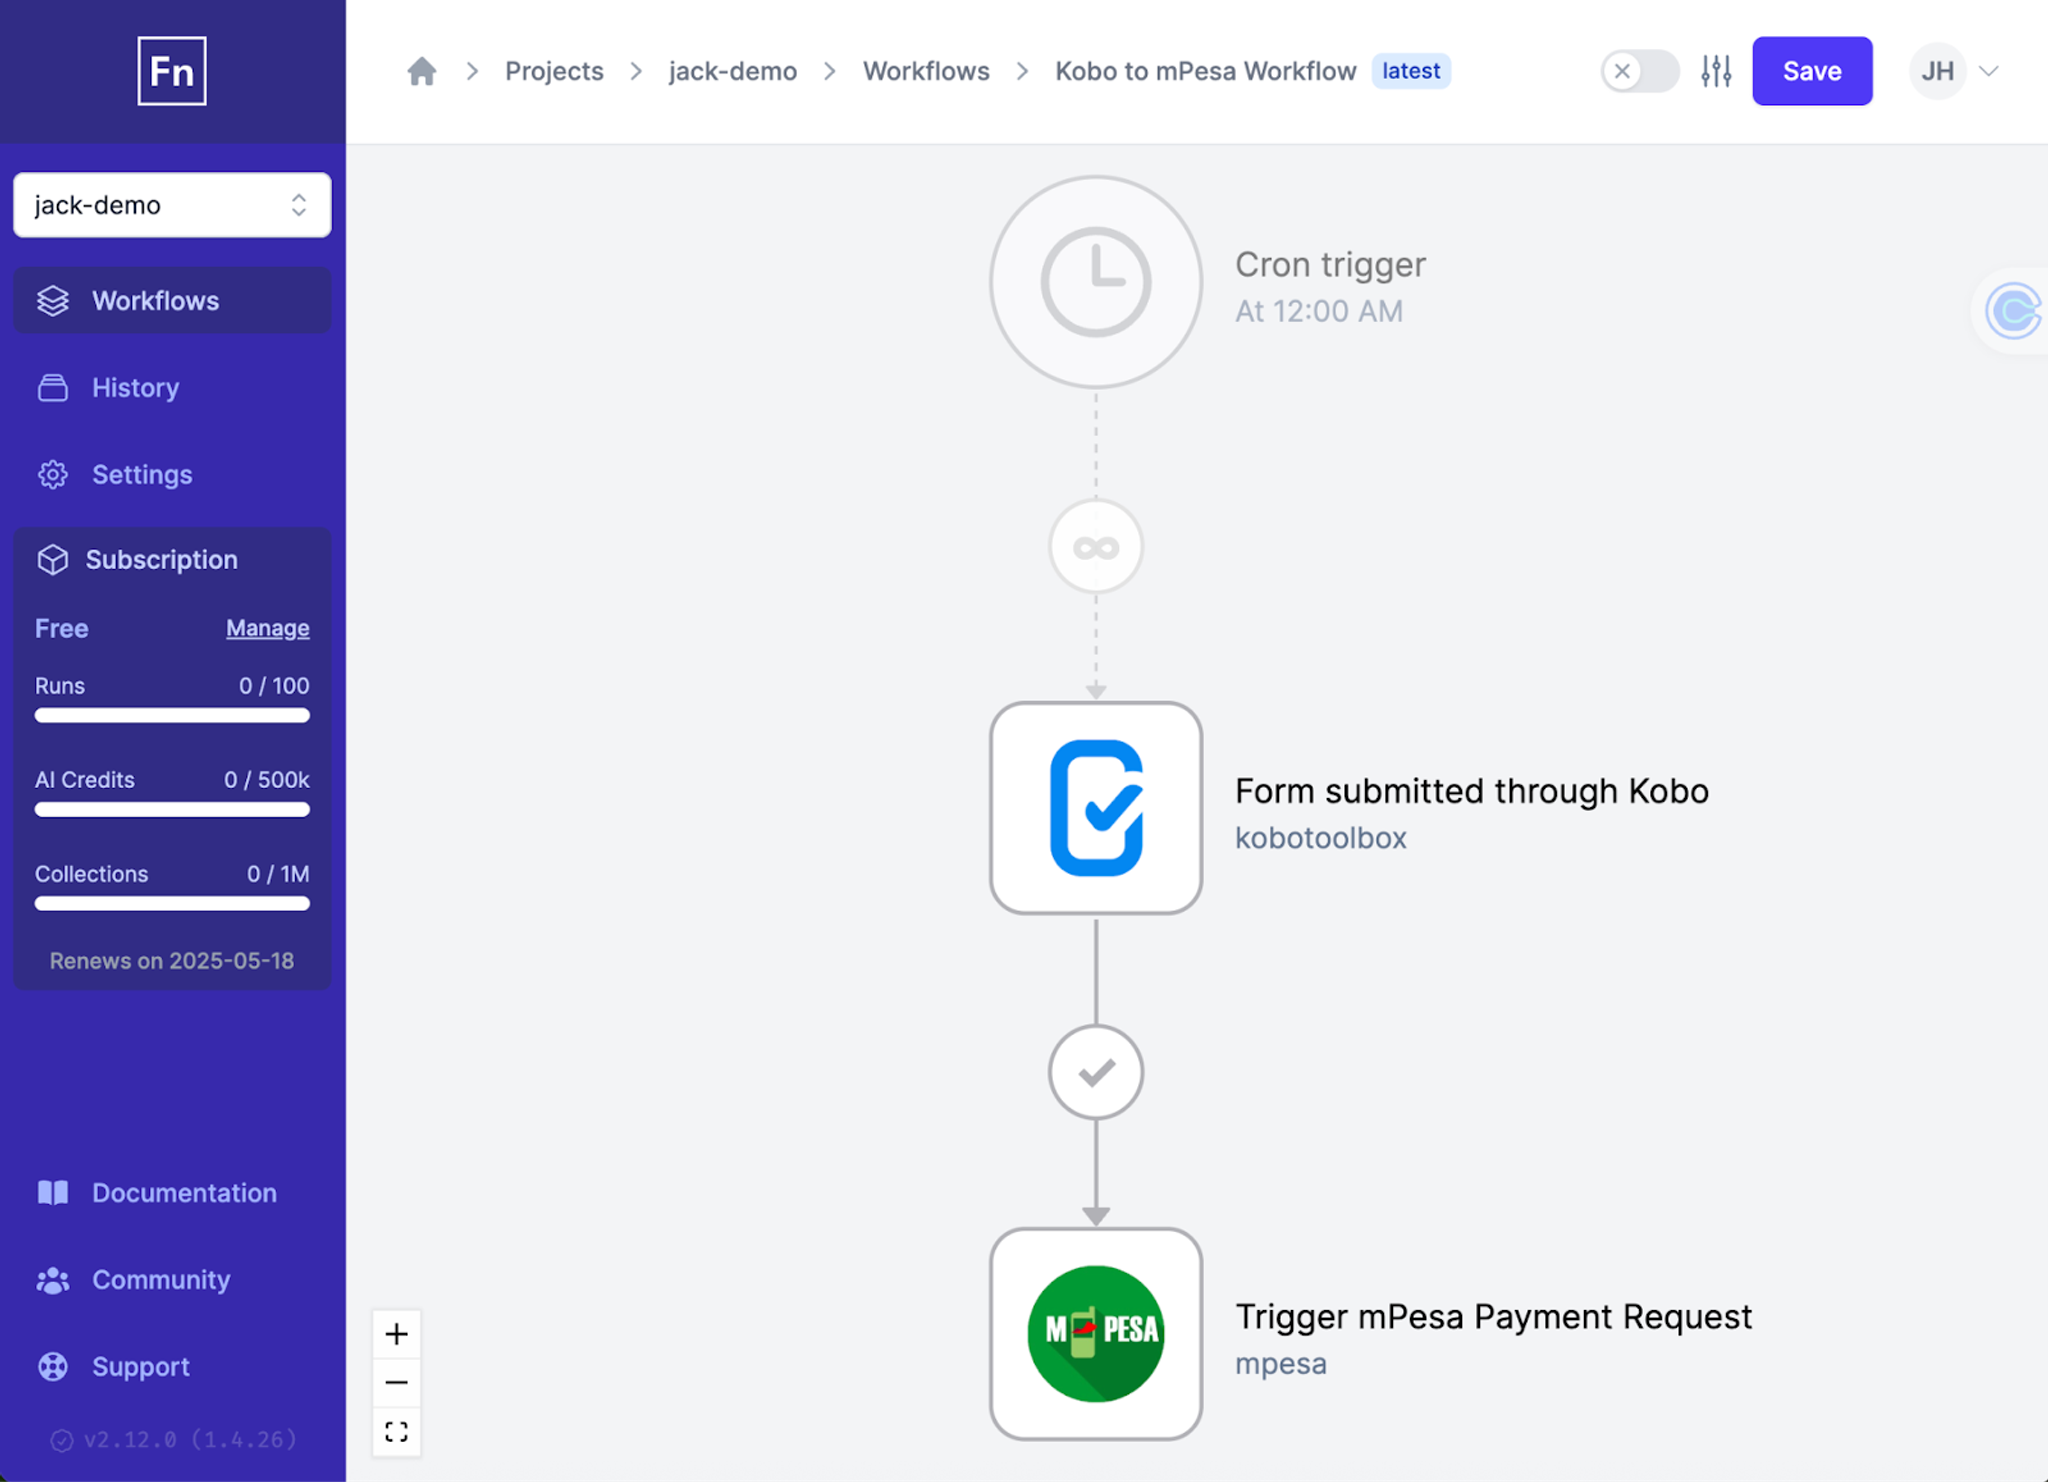Save the workflow

click(x=1812, y=71)
